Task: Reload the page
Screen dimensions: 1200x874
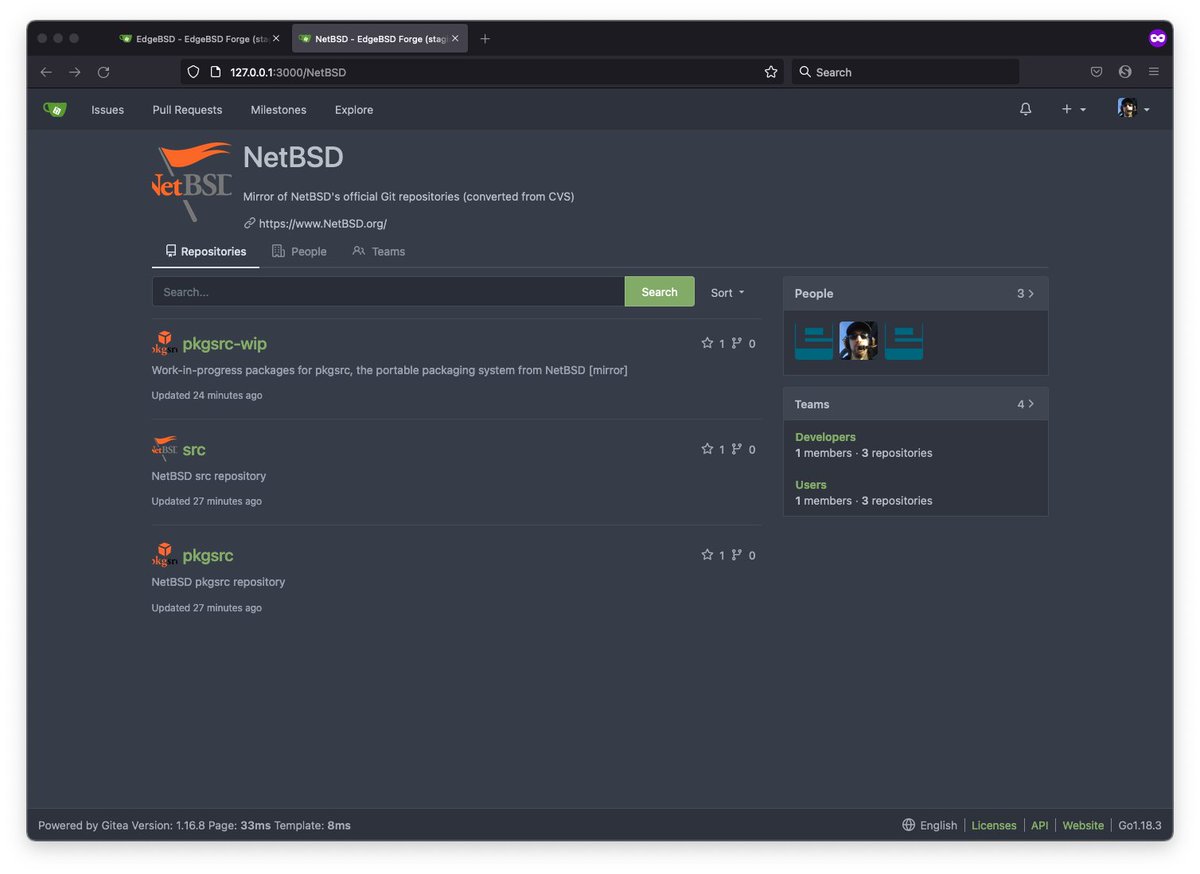Action: [103, 72]
